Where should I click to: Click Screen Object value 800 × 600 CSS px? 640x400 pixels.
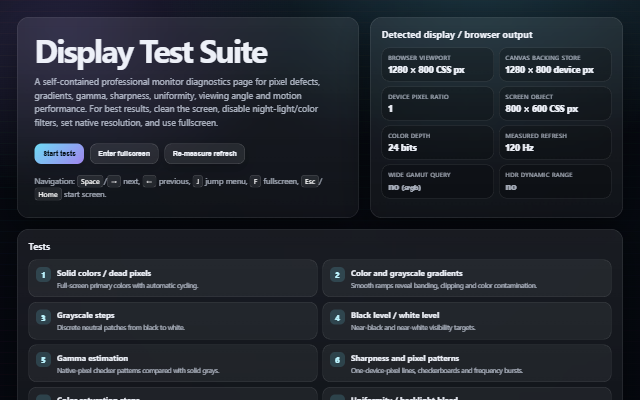click(541, 109)
